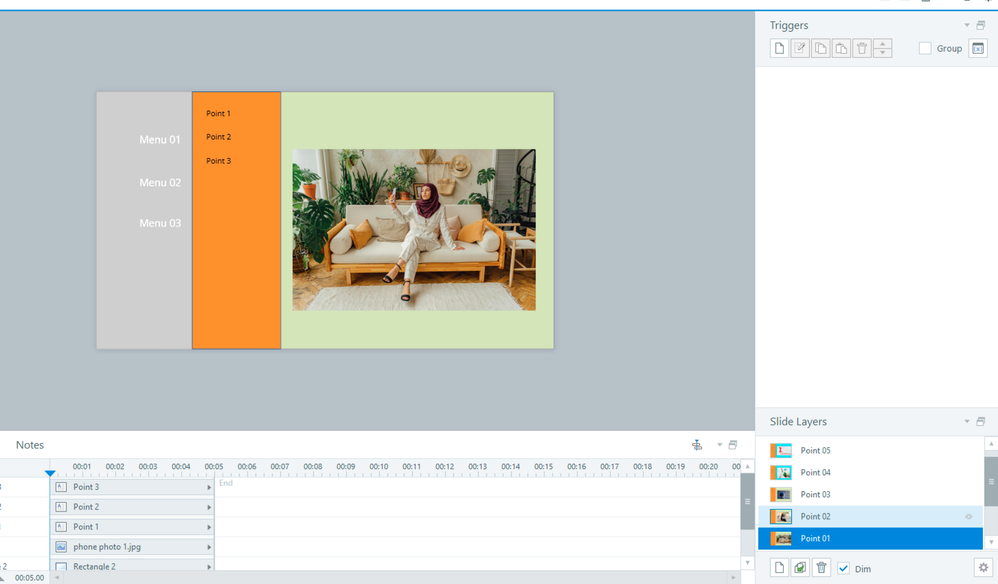Open the Slide Layers panel dropdown arrow
The width and height of the screenshot is (998, 584).
967,422
